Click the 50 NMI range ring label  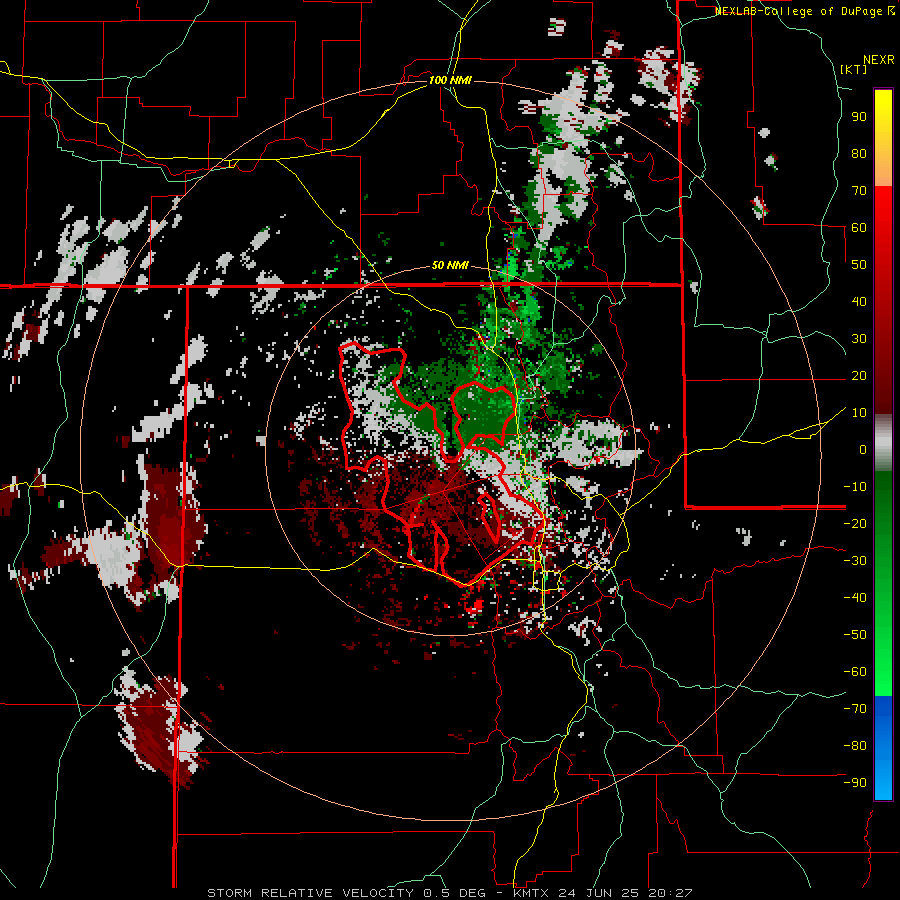(x=450, y=265)
